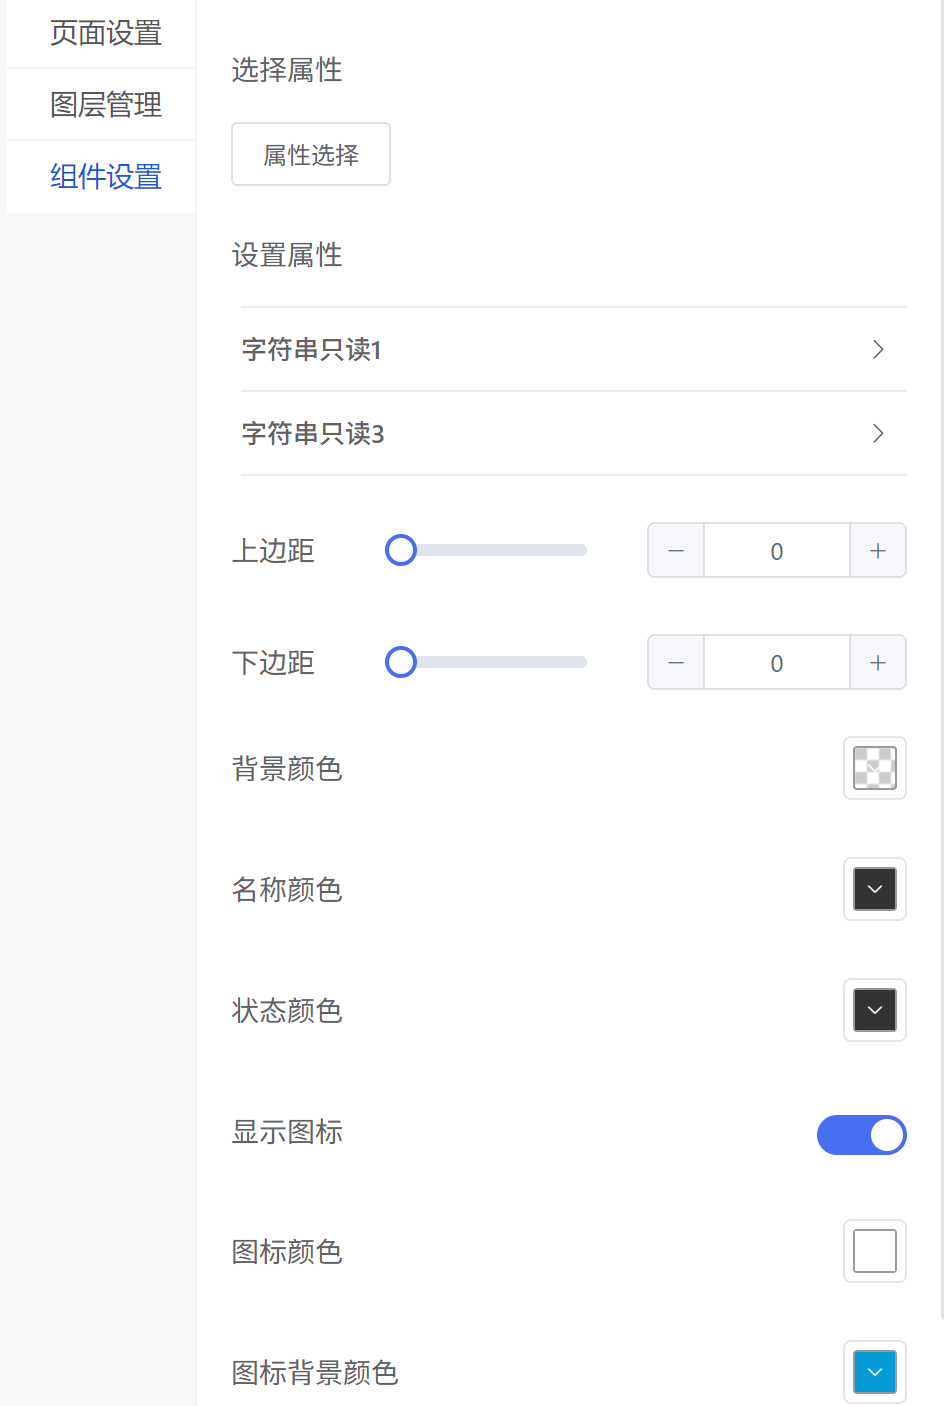Viewport: 944px width, 1406px height.
Task: Click minus icon for 上边距
Action: click(x=676, y=551)
